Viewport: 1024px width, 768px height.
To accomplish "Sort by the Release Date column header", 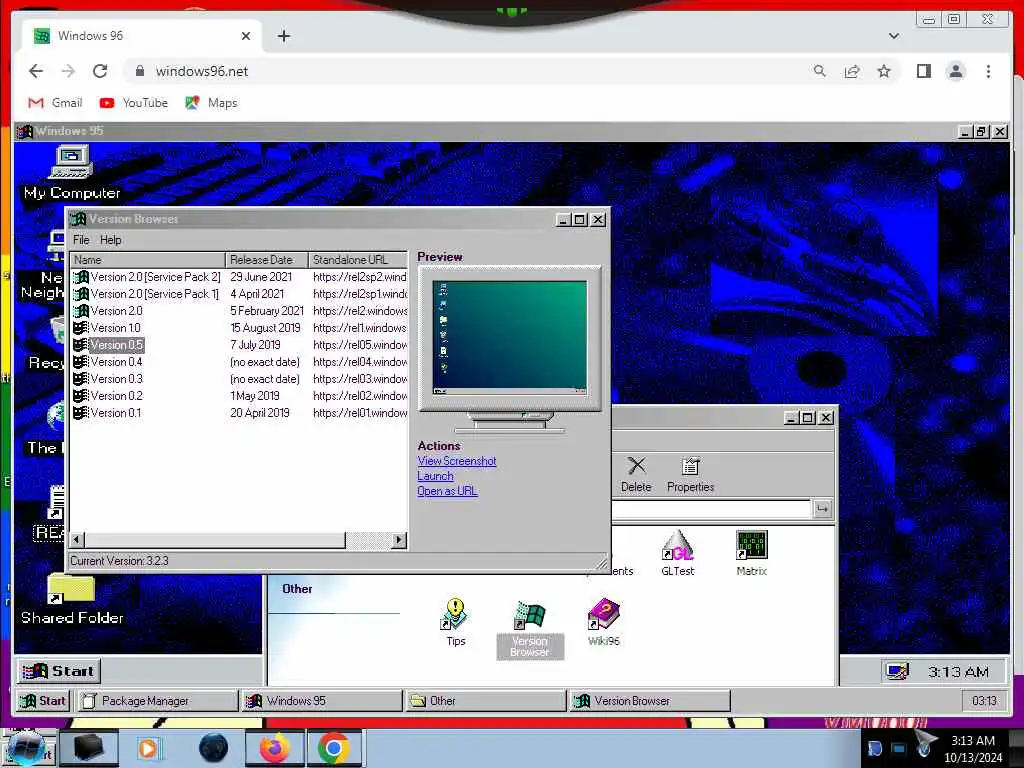I will [266, 259].
